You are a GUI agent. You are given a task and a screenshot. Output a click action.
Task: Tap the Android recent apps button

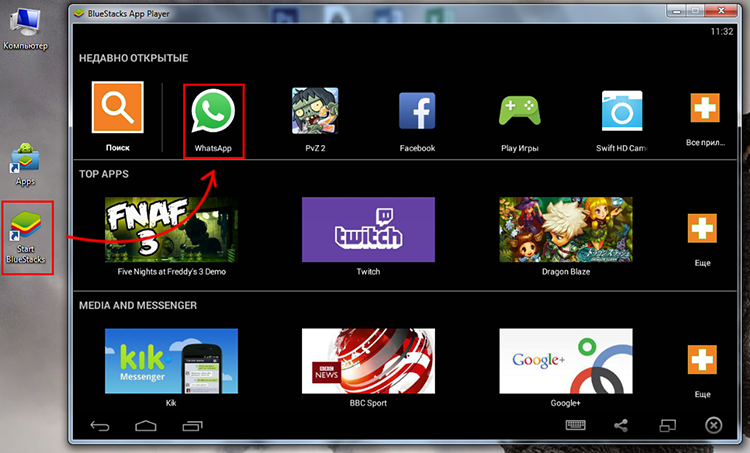(192, 426)
